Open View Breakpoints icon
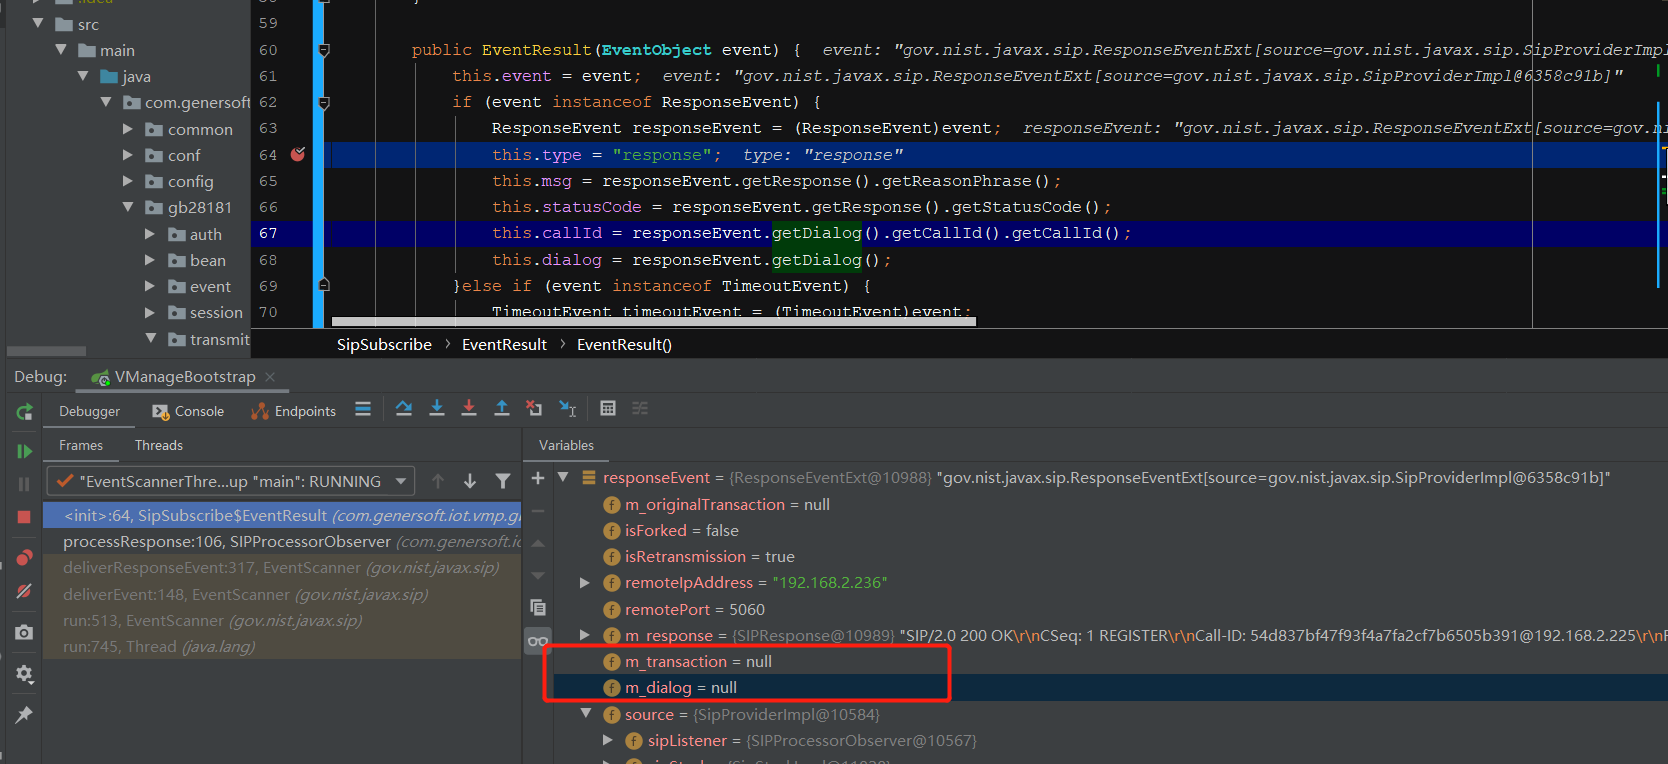Screen dimensions: 1668x764 pyautogui.click(x=24, y=558)
